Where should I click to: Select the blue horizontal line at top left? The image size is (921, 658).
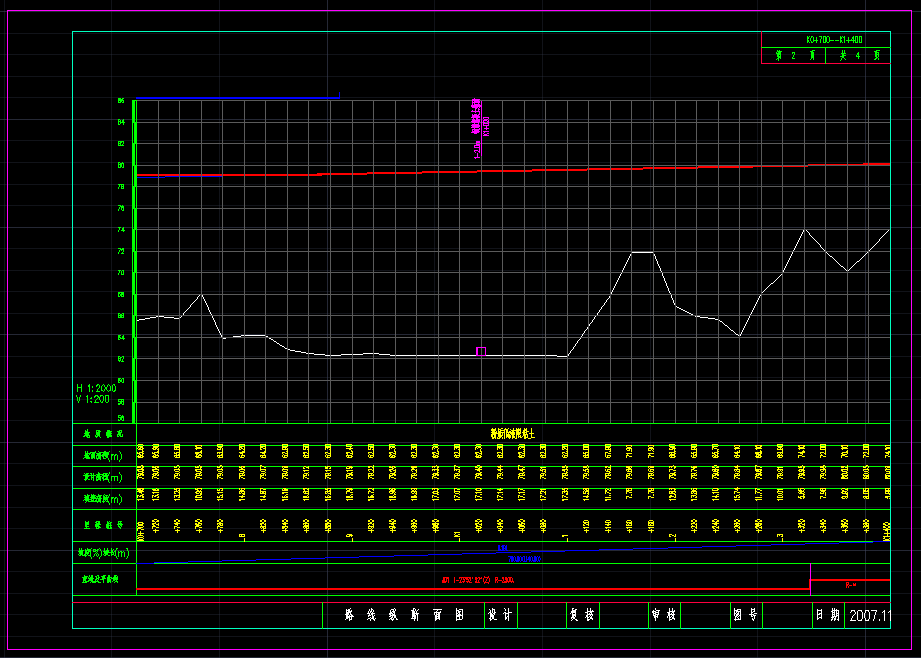tap(238, 98)
